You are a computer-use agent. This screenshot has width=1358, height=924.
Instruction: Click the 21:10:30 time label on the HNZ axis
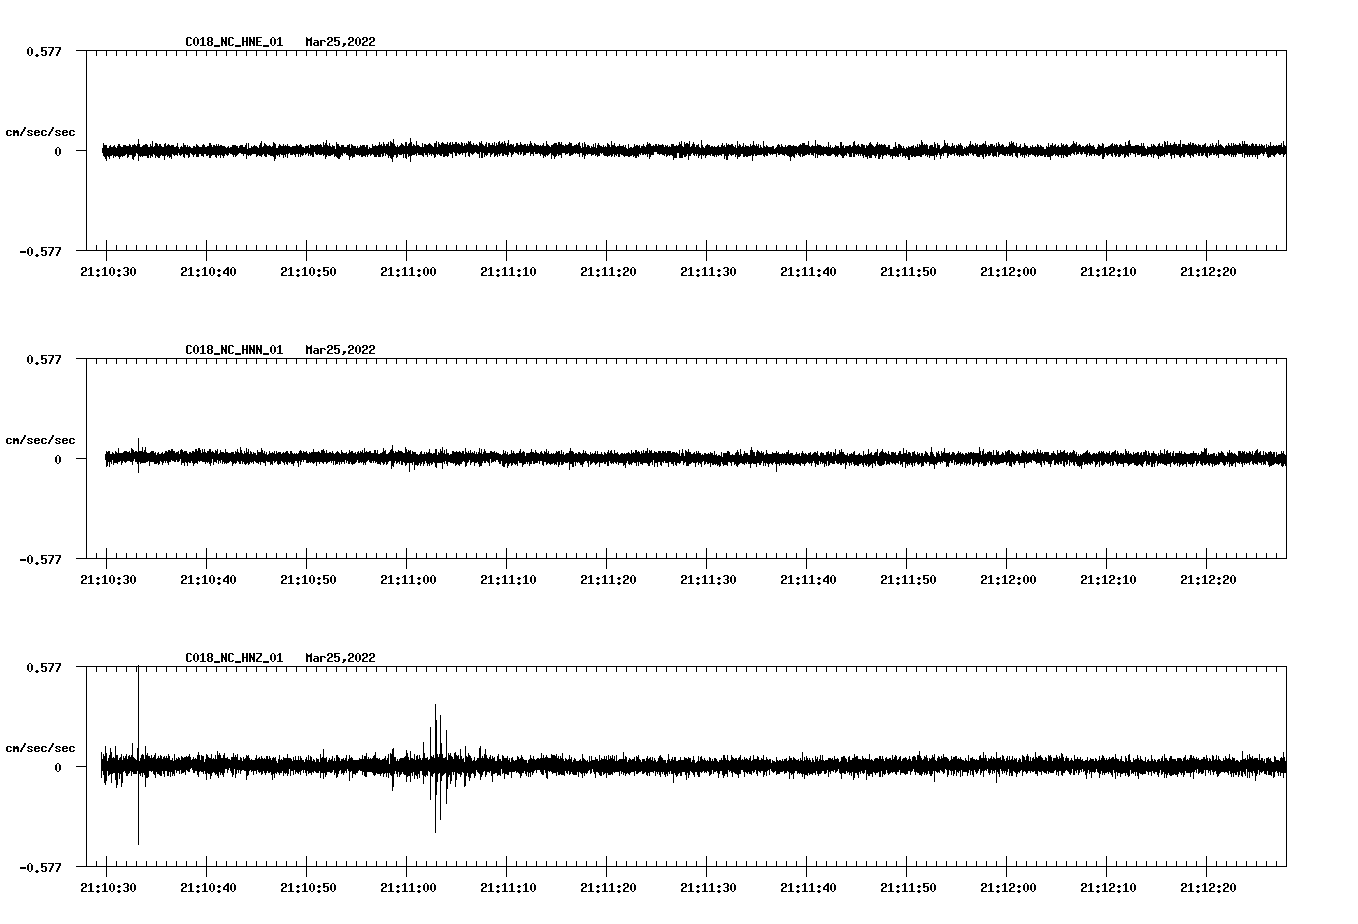108,888
